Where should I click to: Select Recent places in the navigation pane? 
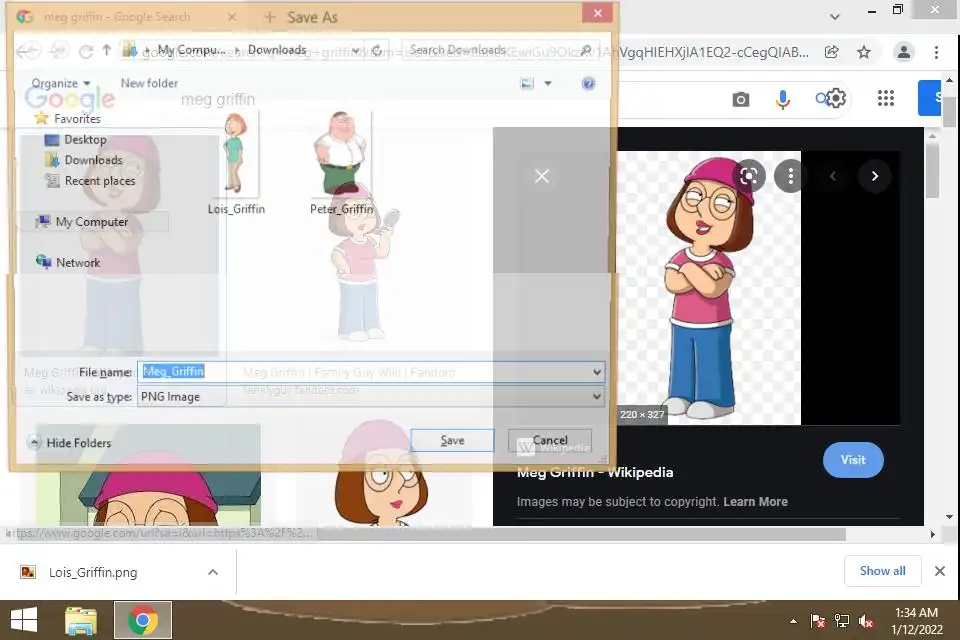tap(90, 181)
